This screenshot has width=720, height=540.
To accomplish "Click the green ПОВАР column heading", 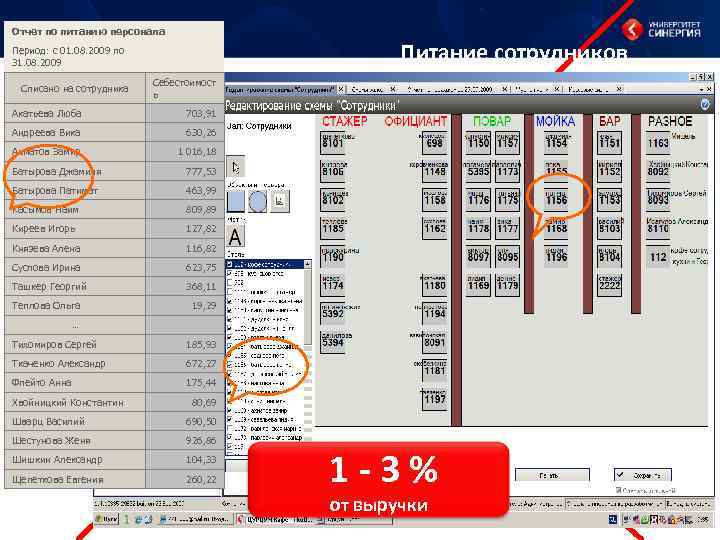I will click(x=492, y=121).
